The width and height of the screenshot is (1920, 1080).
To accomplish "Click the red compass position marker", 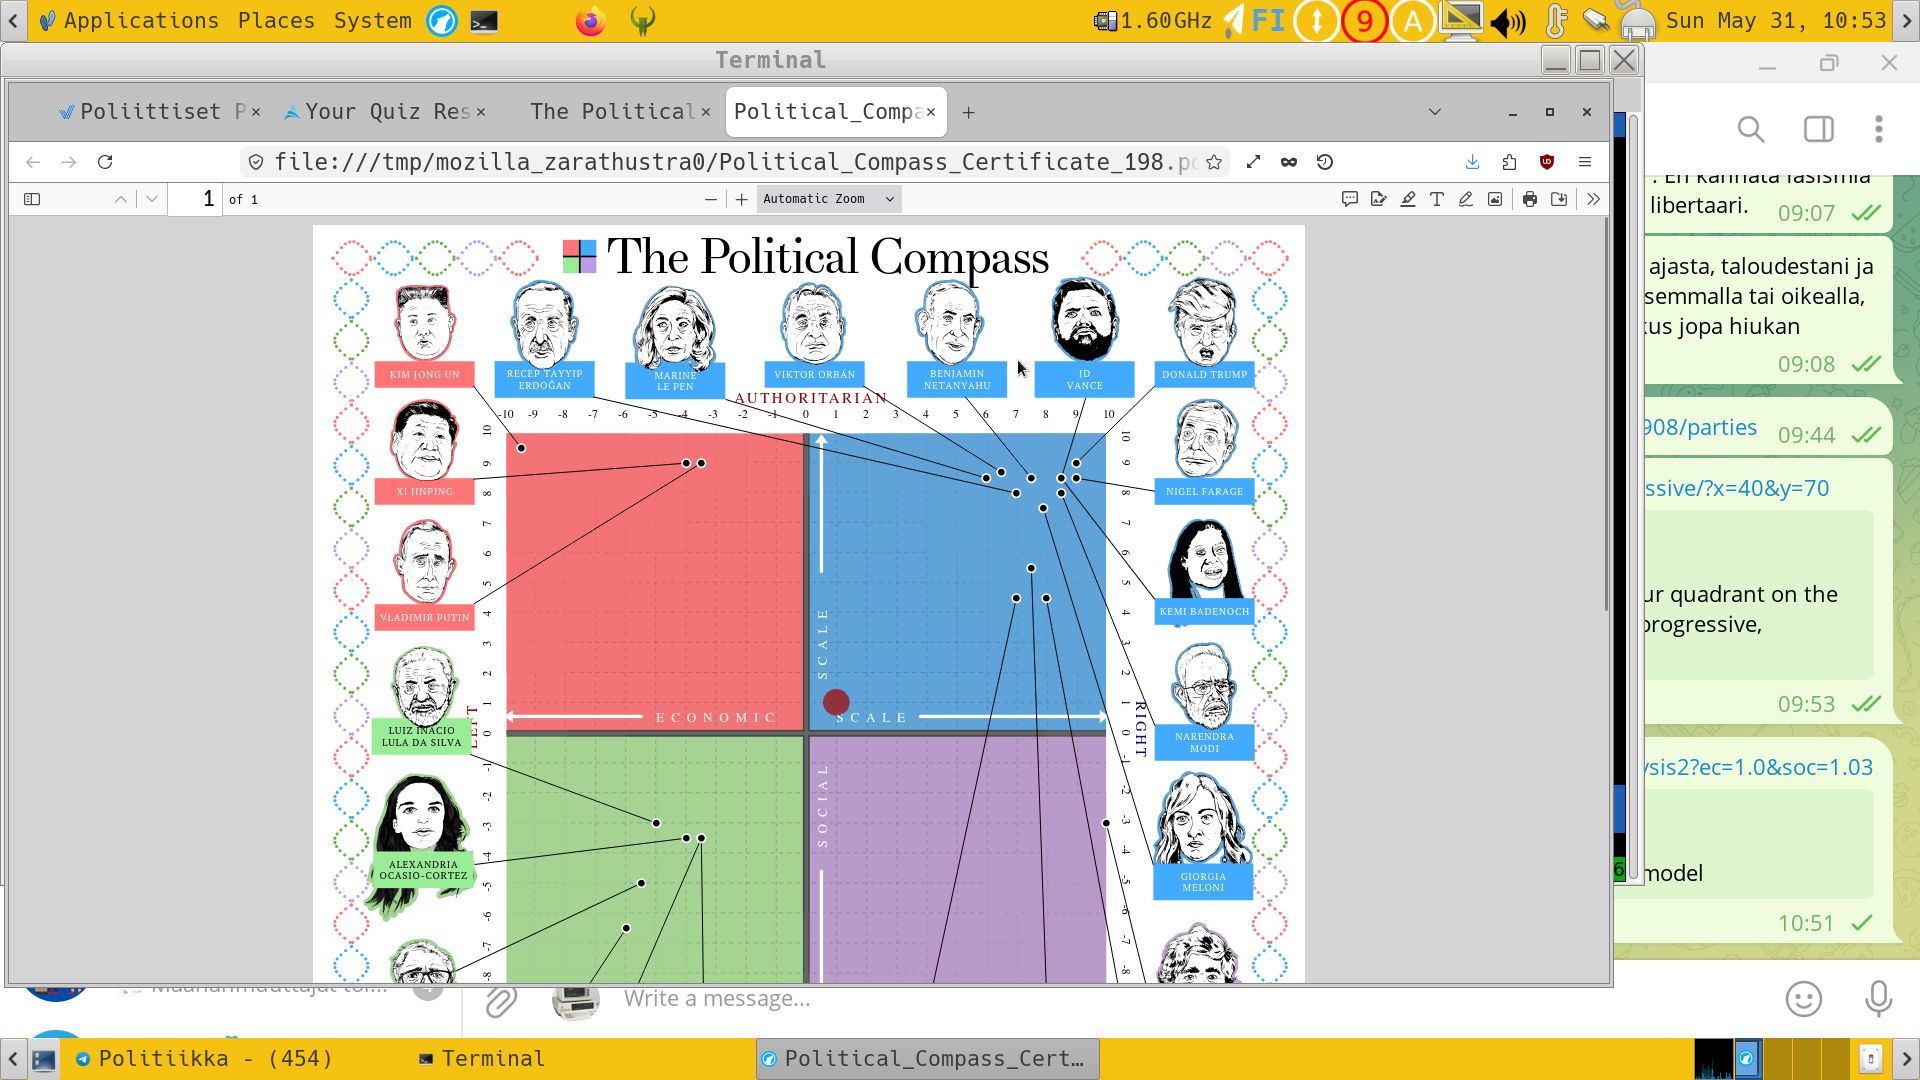I will [836, 702].
